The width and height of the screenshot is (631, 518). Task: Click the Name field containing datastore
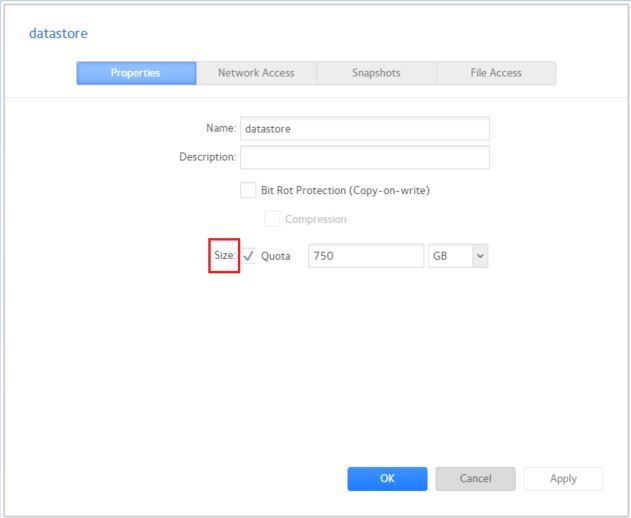(365, 128)
